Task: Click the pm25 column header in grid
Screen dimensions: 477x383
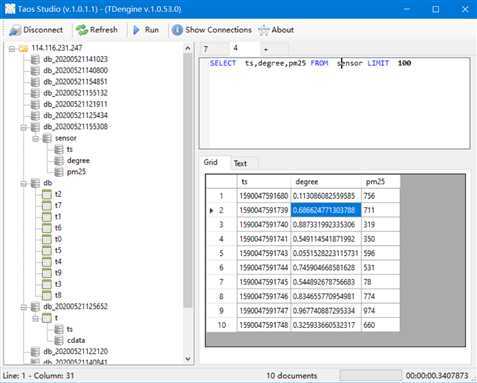Action: 381,182
